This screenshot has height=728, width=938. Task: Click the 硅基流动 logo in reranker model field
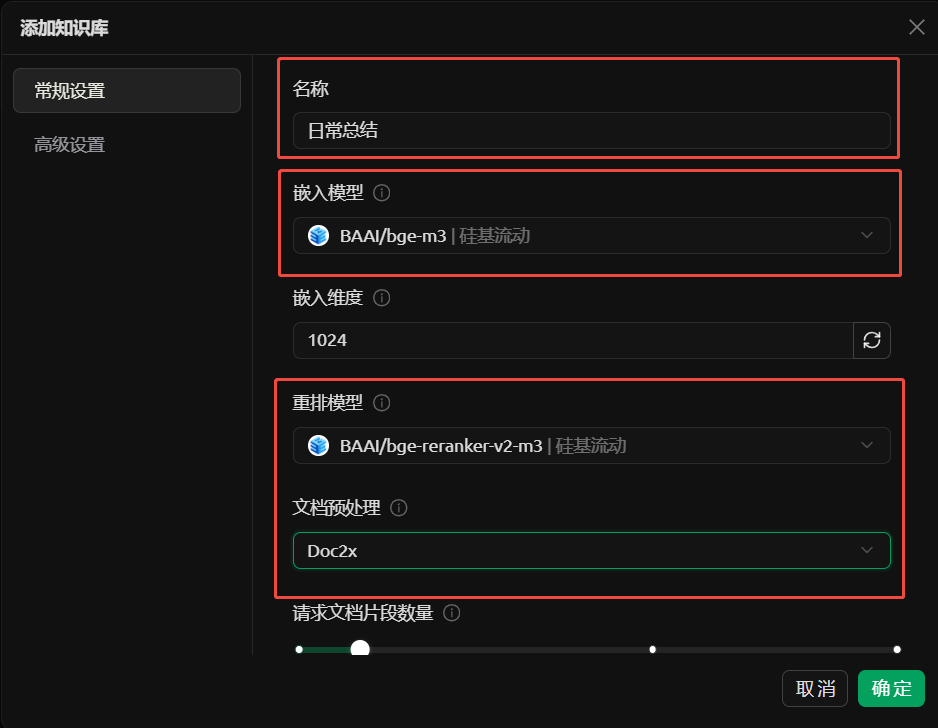click(x=318, y=446)
